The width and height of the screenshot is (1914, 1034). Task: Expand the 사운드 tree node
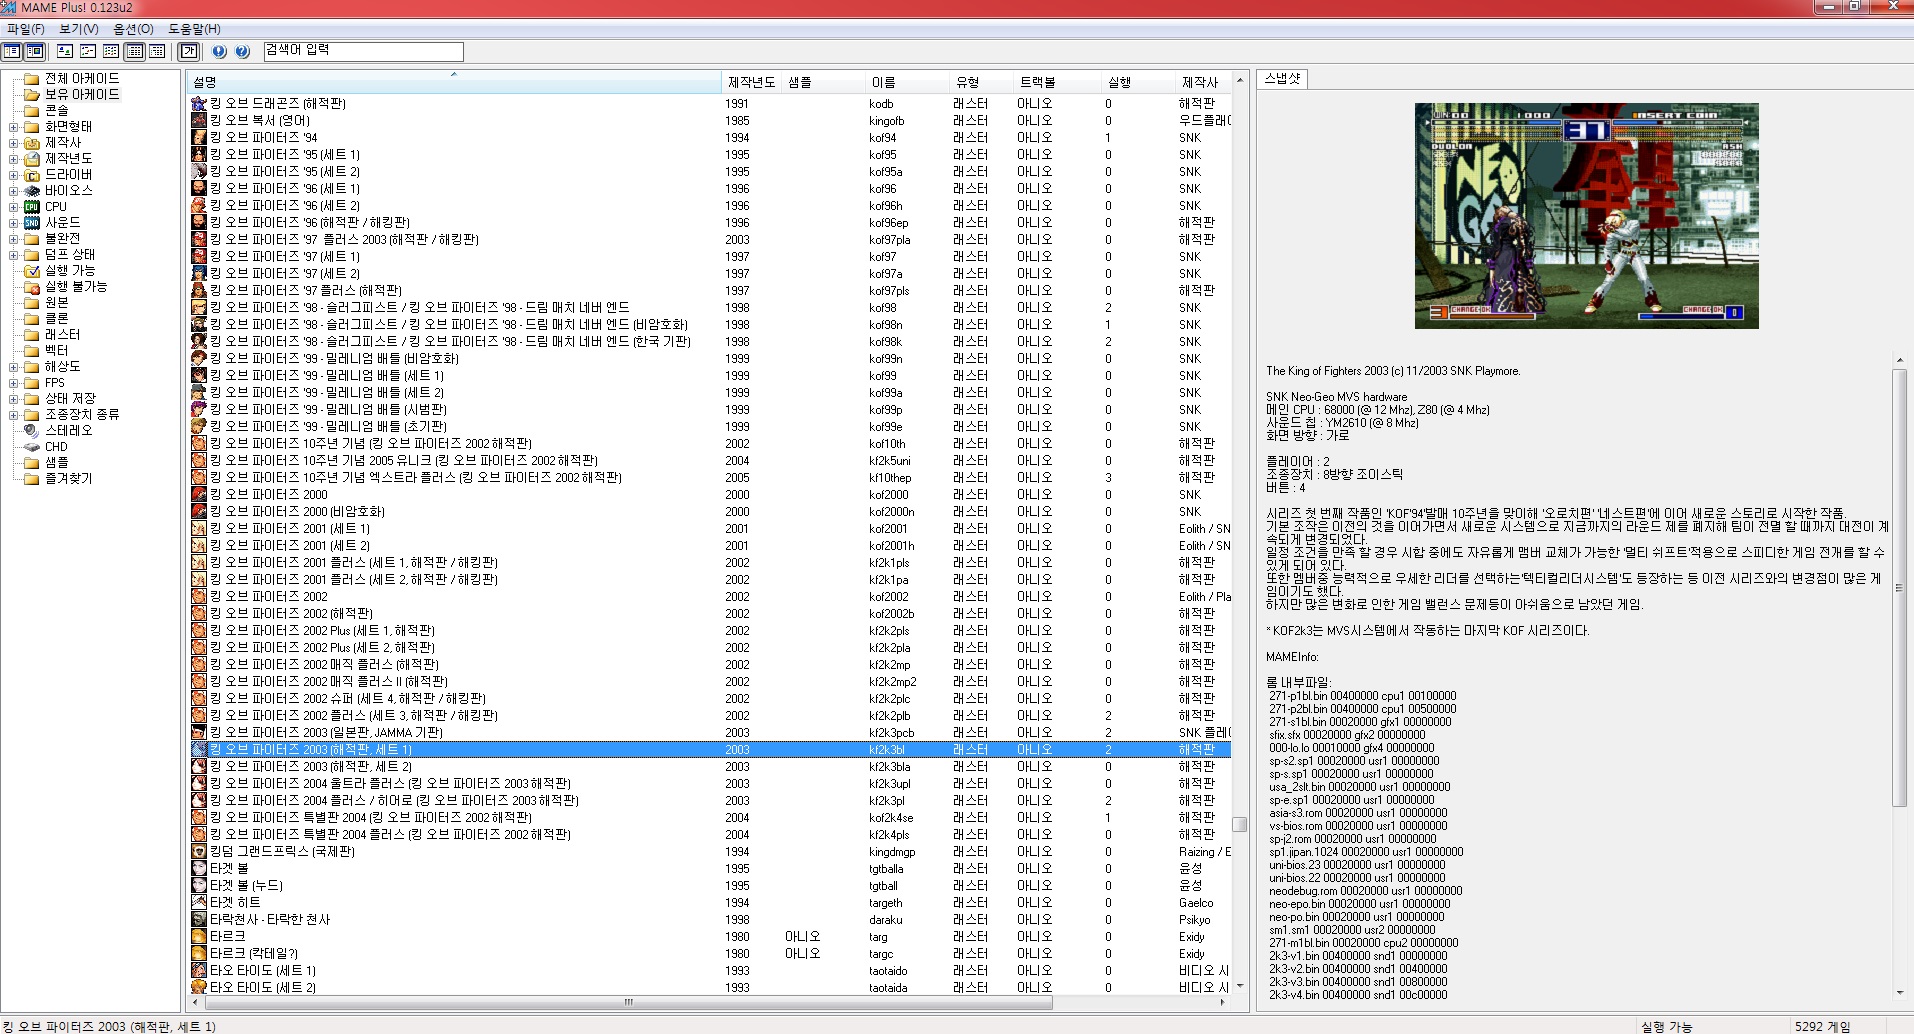click(x=13, y=223)
